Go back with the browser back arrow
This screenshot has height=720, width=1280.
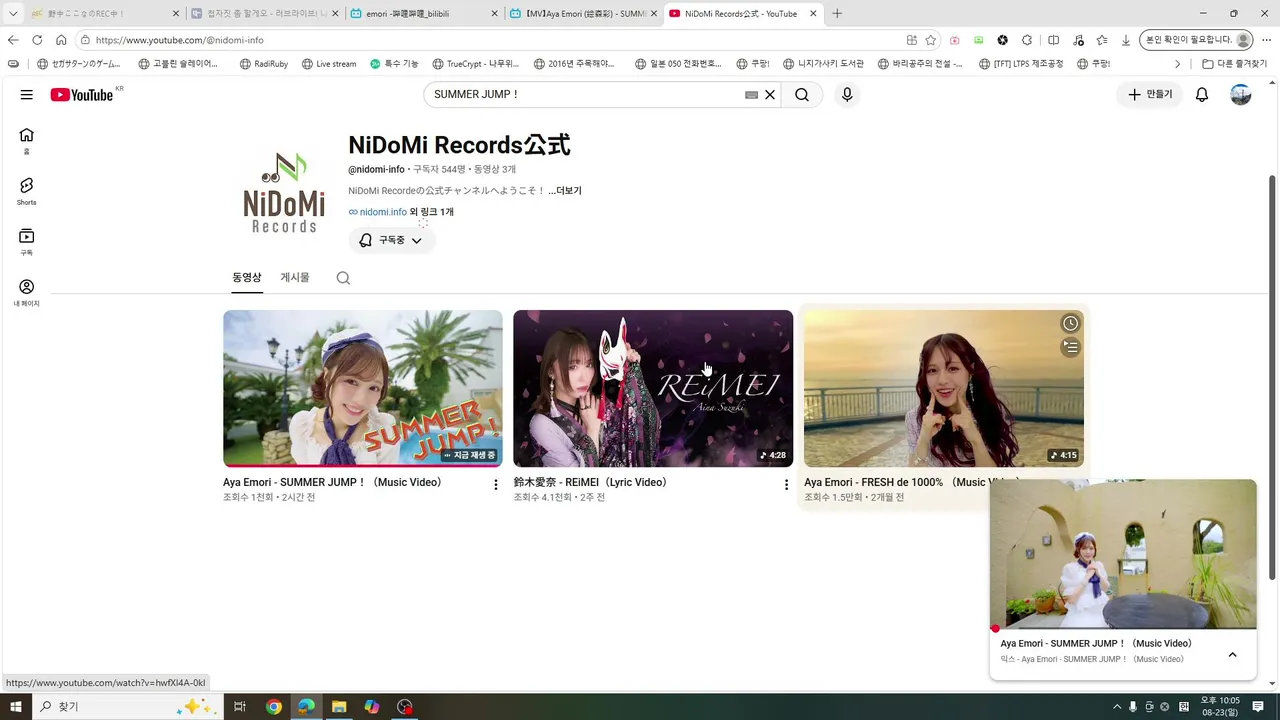[13, 40]
